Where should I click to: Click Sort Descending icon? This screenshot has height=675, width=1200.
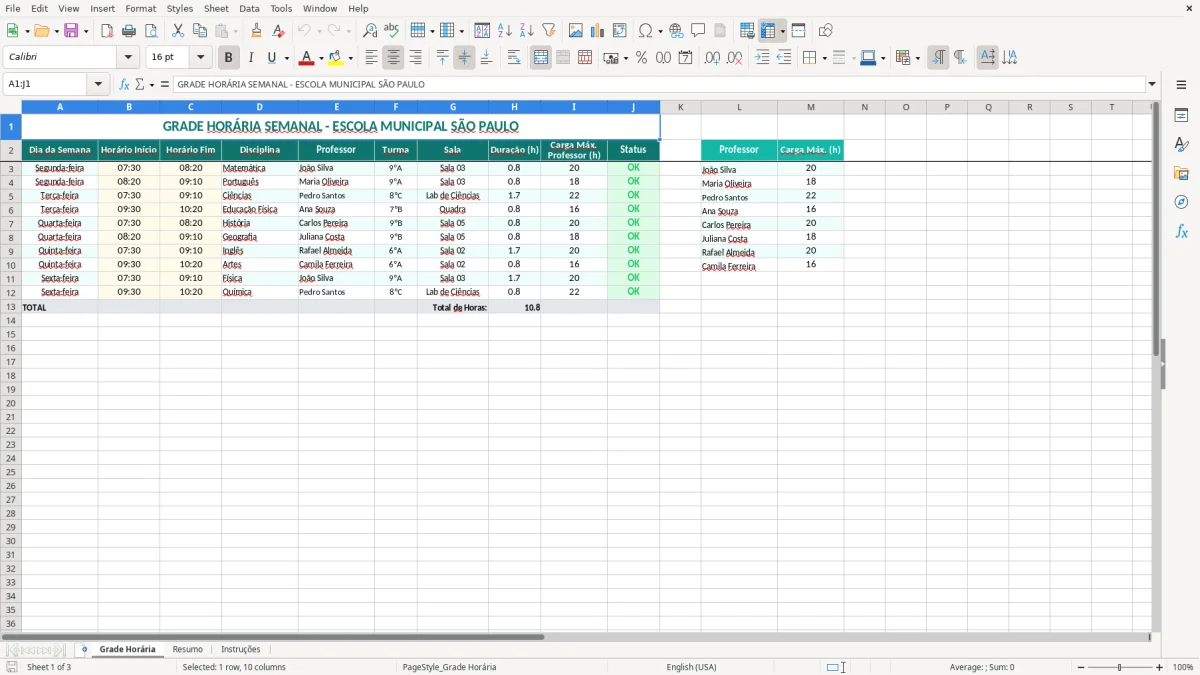click(x=527, y=31)
